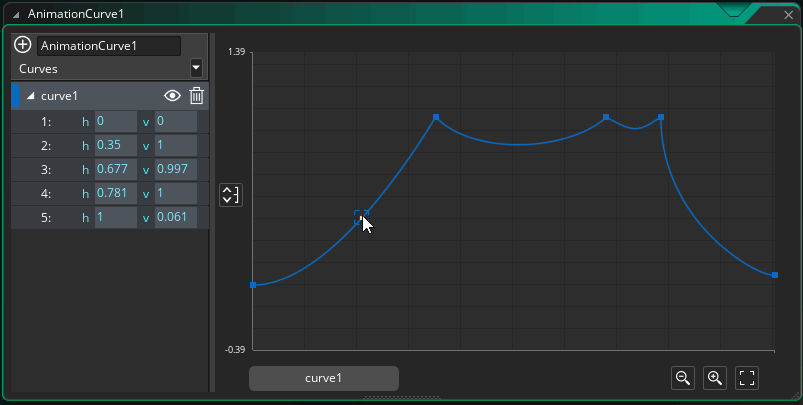
Task: Close the AnimationCurve1 window
Action: click(789, 15)
